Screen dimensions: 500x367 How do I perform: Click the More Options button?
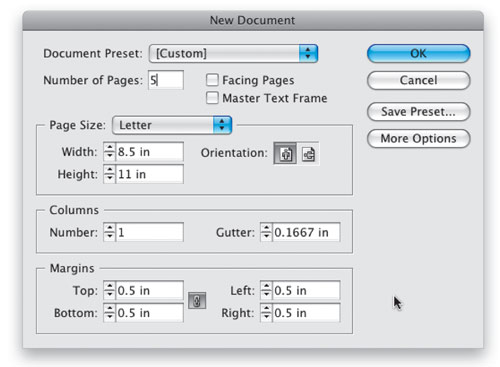pos(419,138)
